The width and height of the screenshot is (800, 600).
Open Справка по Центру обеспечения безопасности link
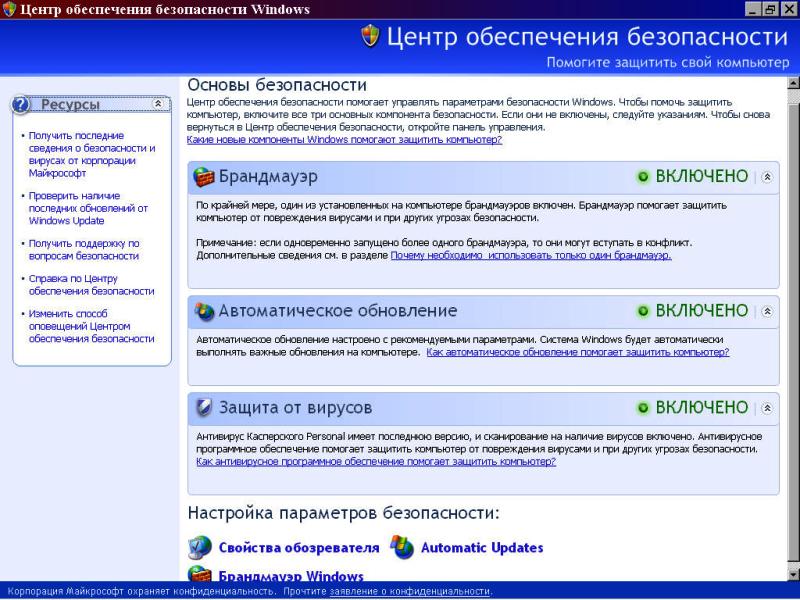91,285
